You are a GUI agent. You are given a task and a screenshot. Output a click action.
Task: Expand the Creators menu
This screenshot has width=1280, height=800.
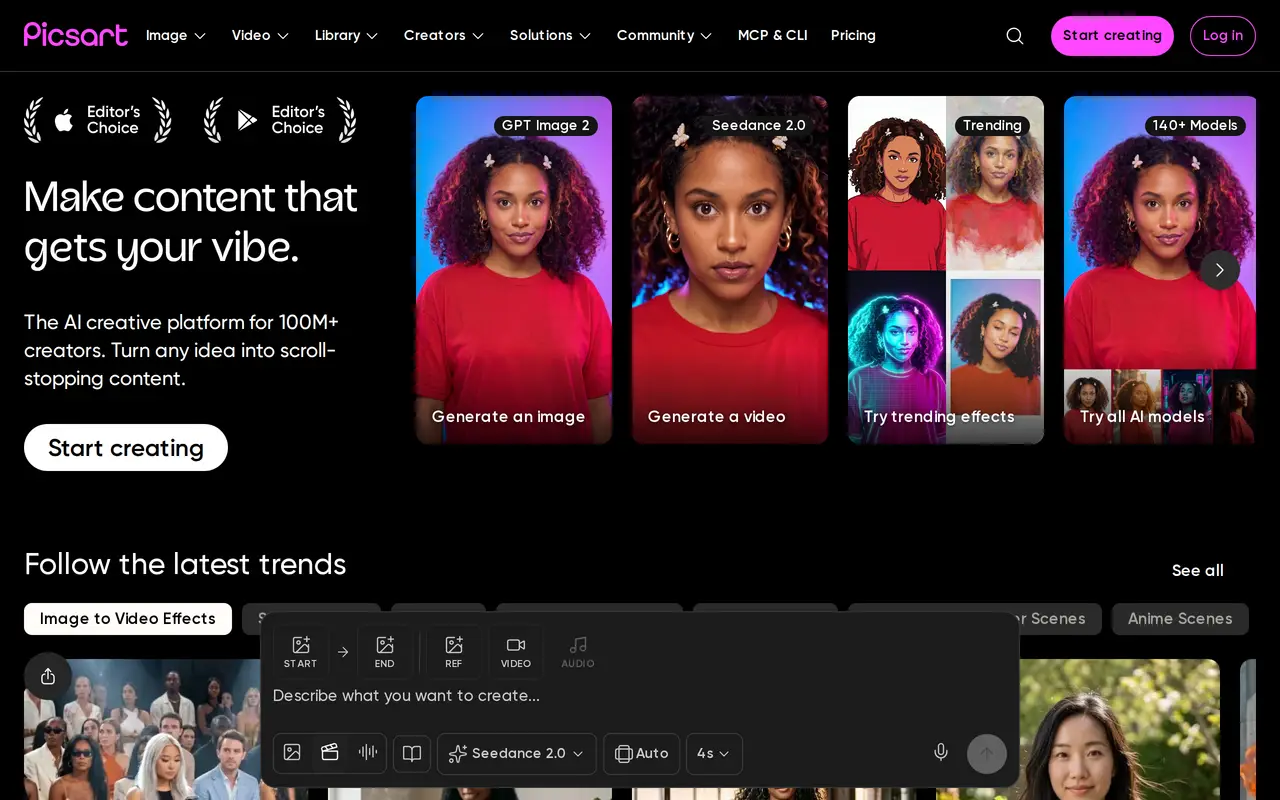click(444, 36)
